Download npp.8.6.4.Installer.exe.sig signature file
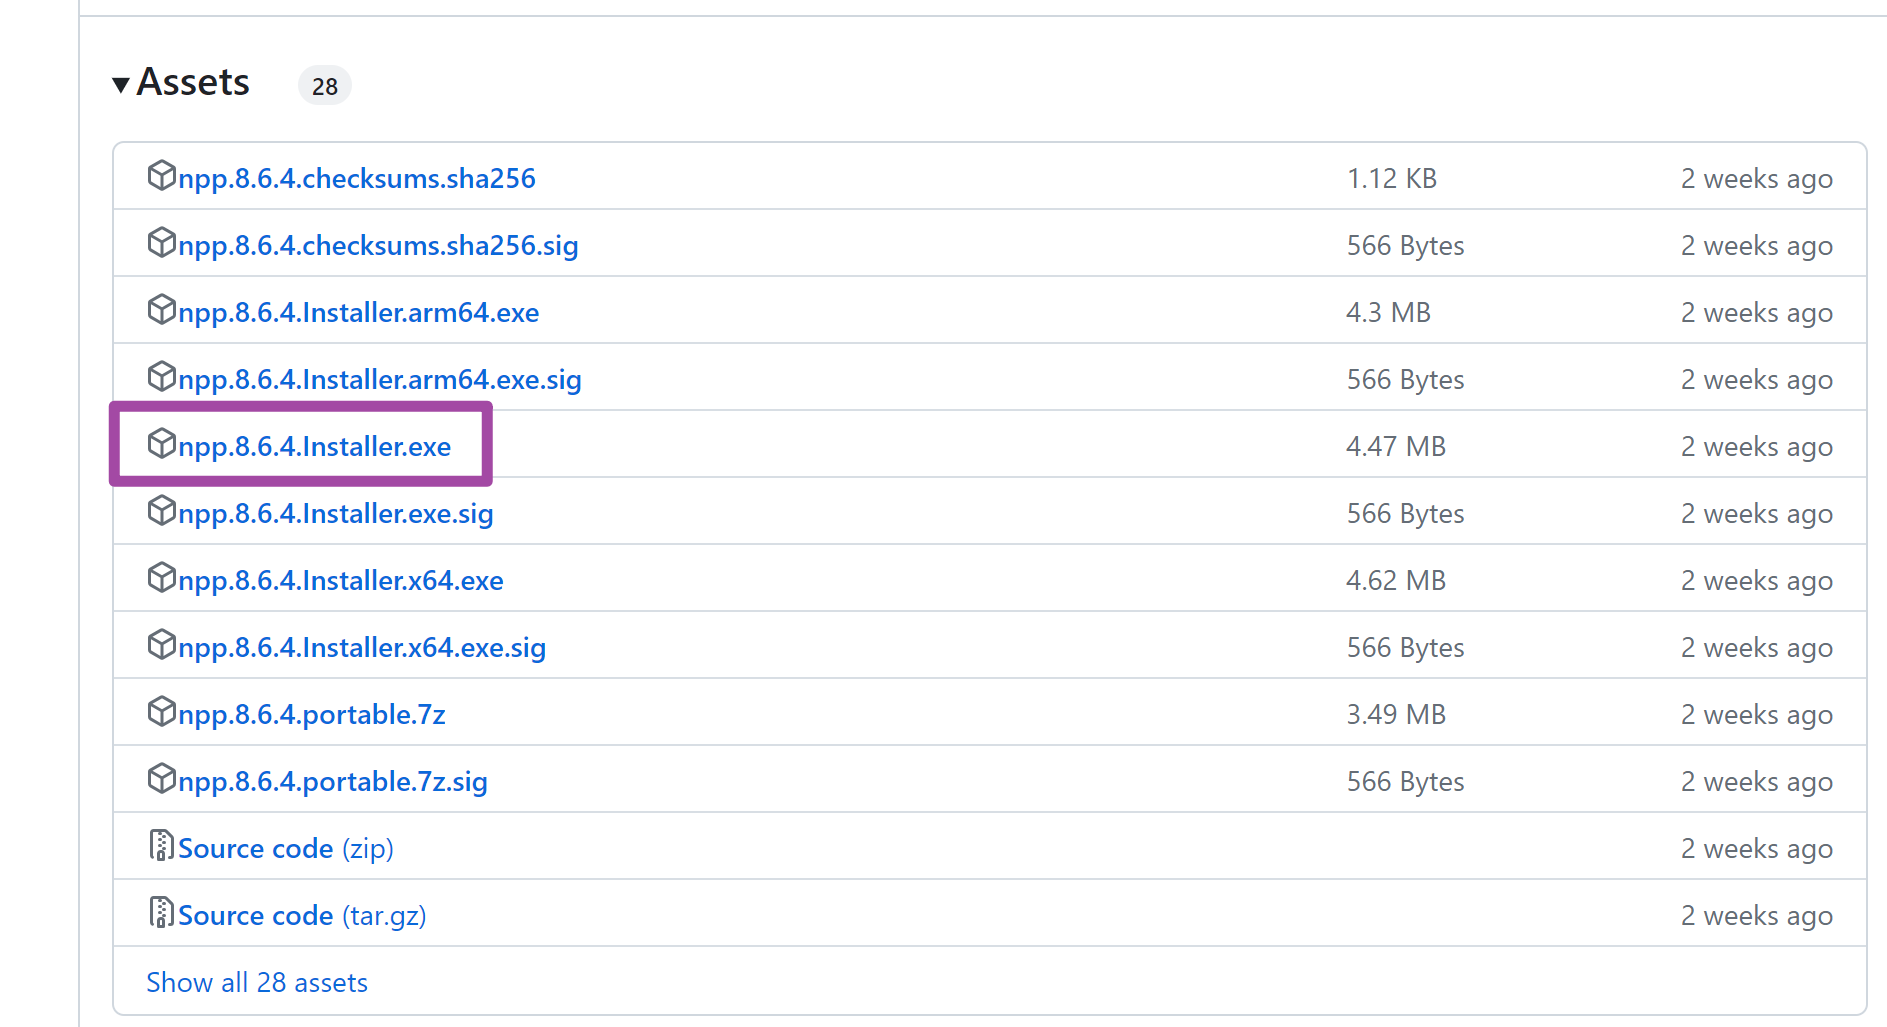Image resolution: width=1887 pixels, height=1027 pixels. point(335,514)
